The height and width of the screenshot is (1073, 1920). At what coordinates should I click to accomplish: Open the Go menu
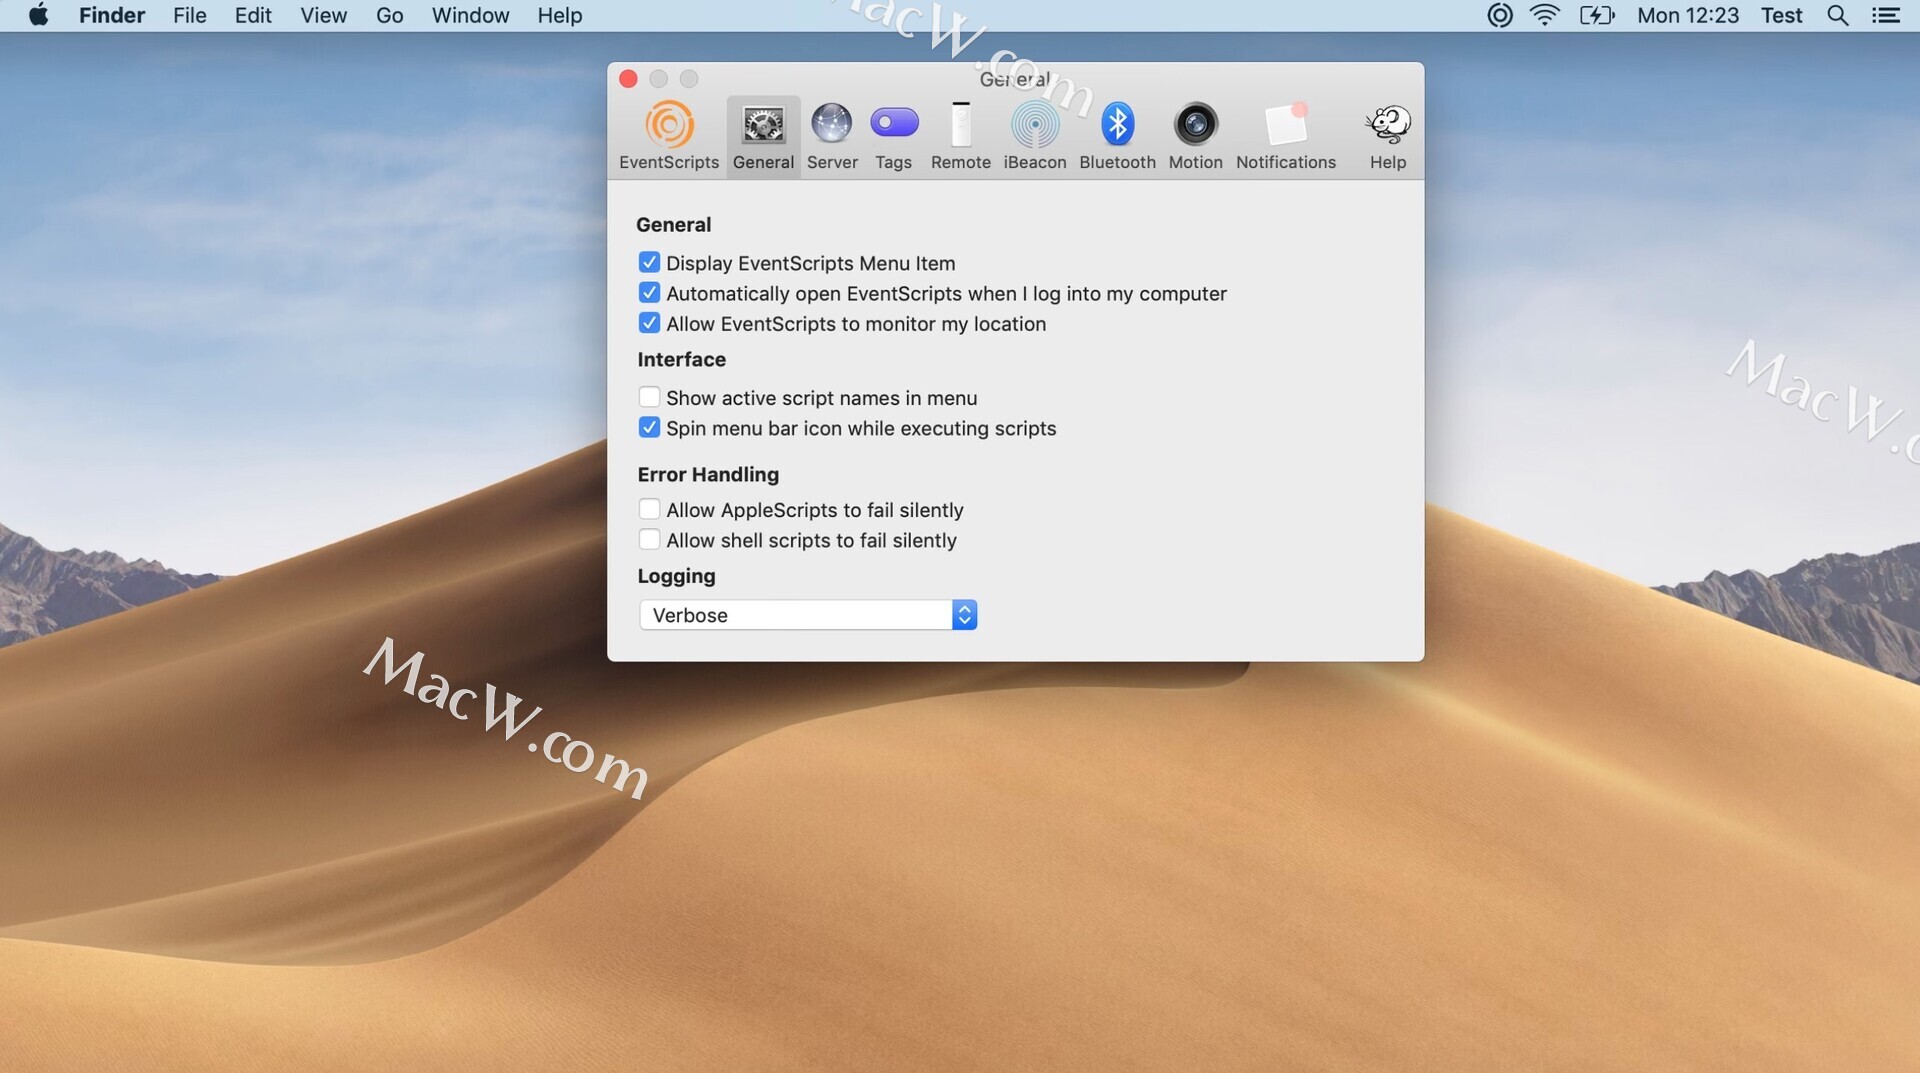click(x=389, y=15)
